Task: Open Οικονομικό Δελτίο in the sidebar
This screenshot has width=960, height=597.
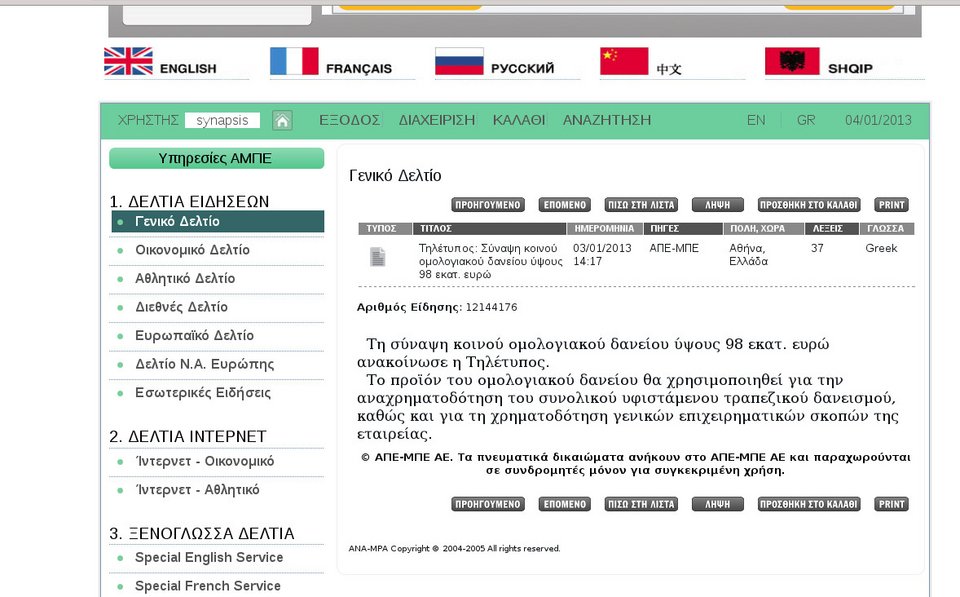Action: click(x=192, y=250)
